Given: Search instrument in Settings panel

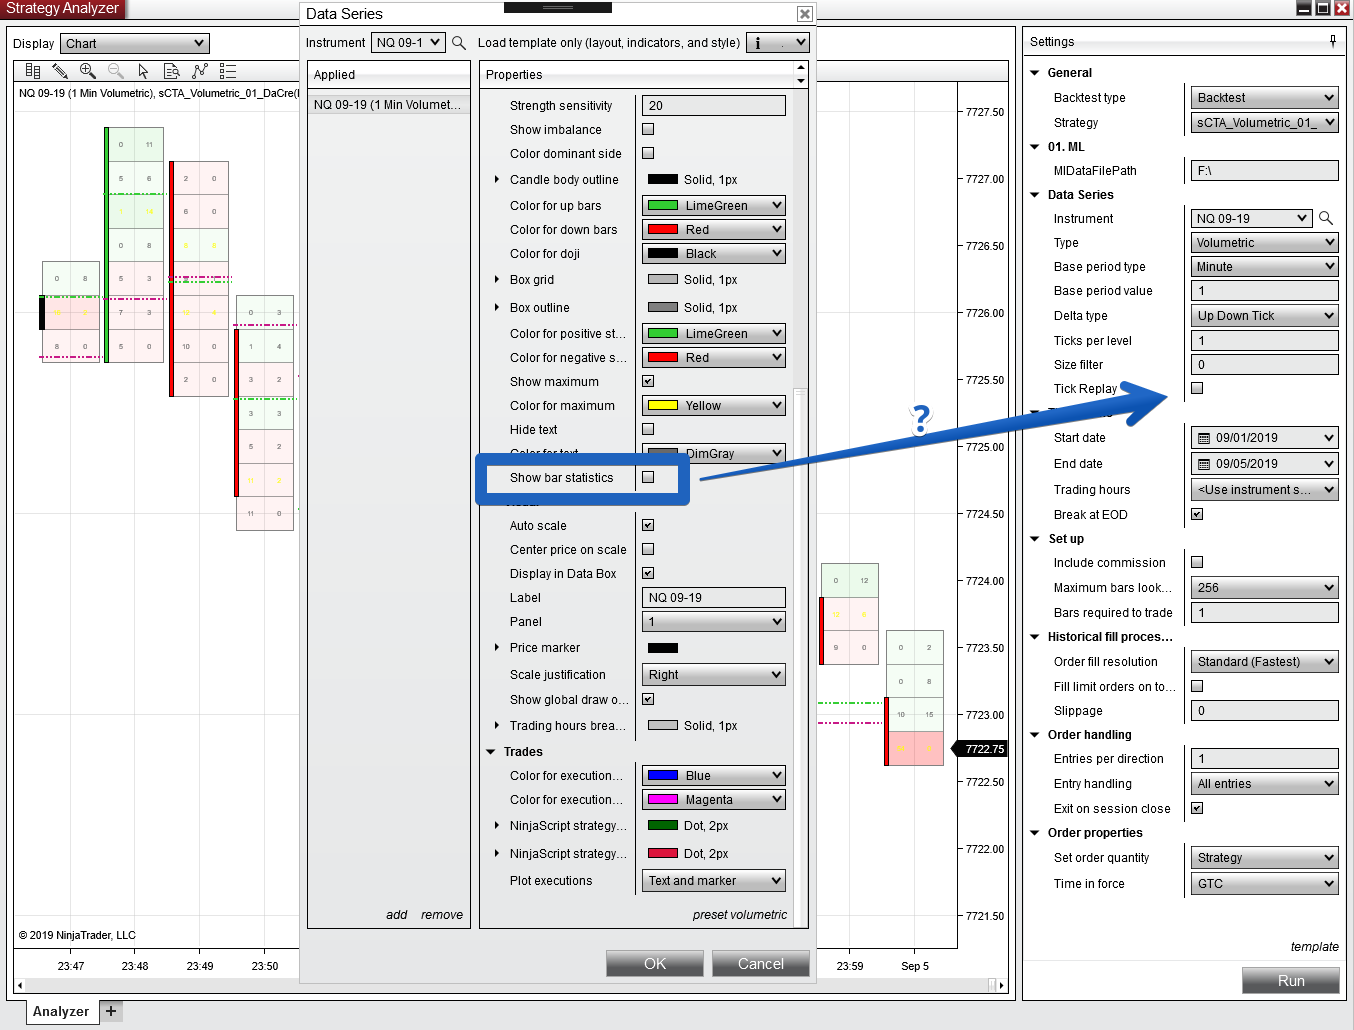Looking at the screenshot, I should [x=1326, y=218].
